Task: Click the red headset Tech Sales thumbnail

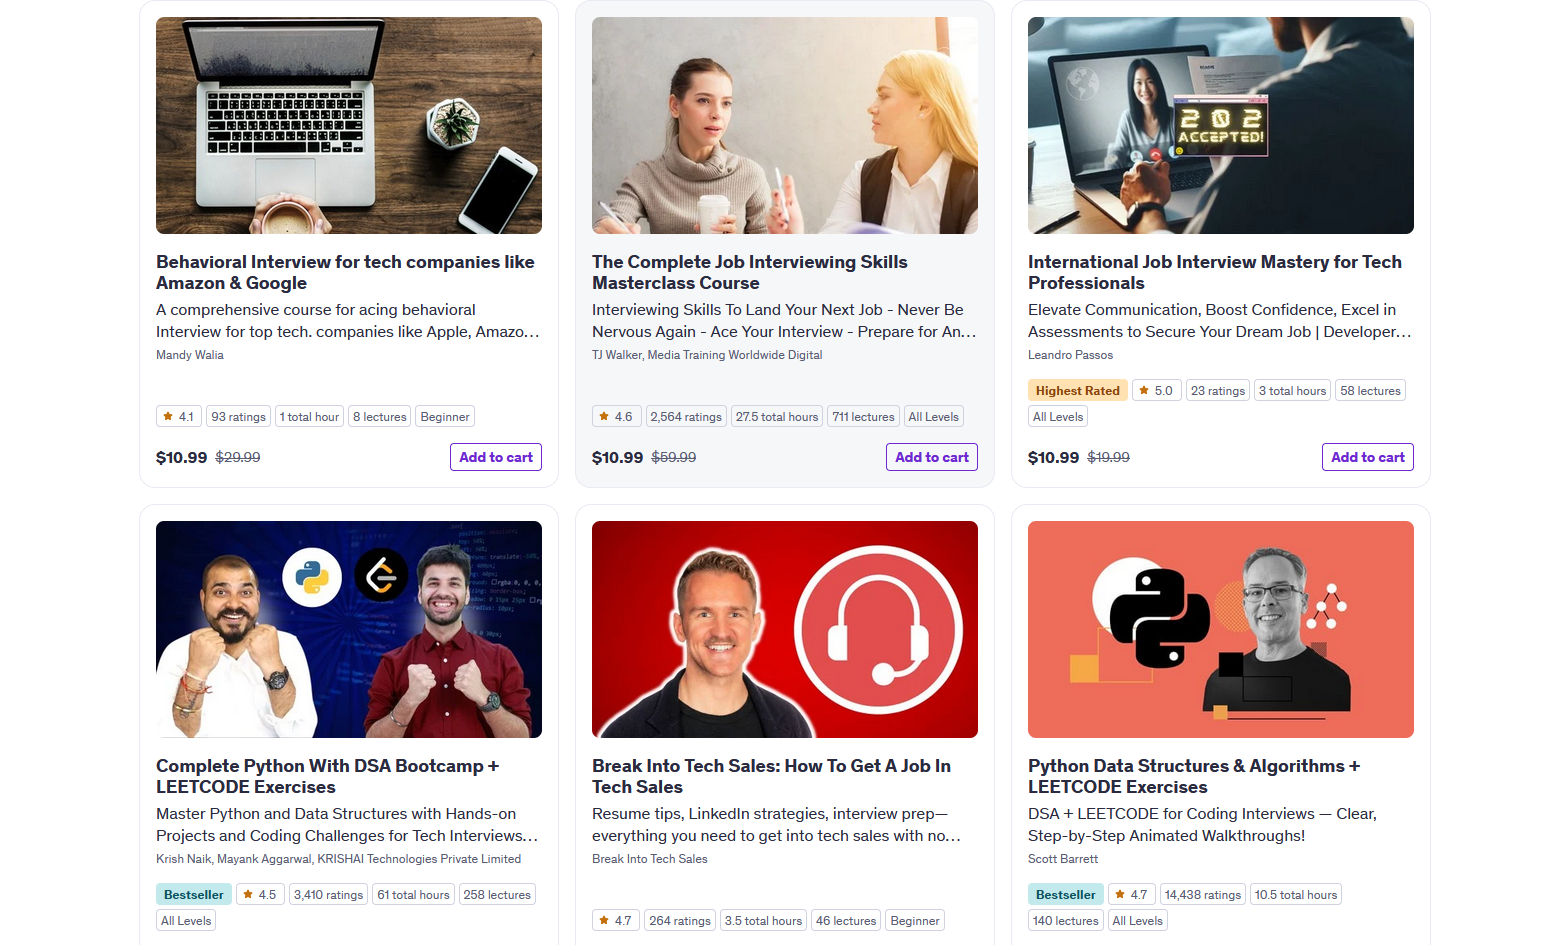Action: (x=785, y=629)
